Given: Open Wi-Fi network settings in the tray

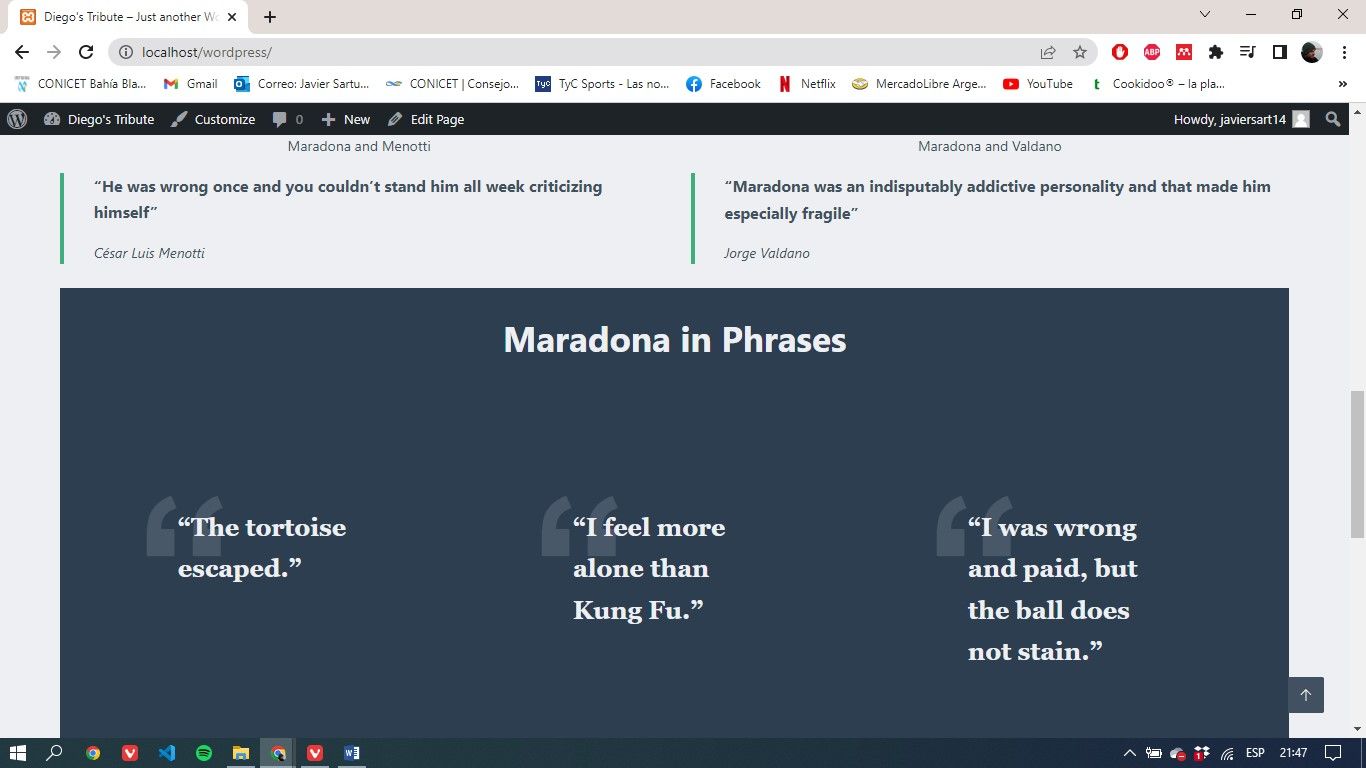Looking at the screenshot, I should 1227,753.
